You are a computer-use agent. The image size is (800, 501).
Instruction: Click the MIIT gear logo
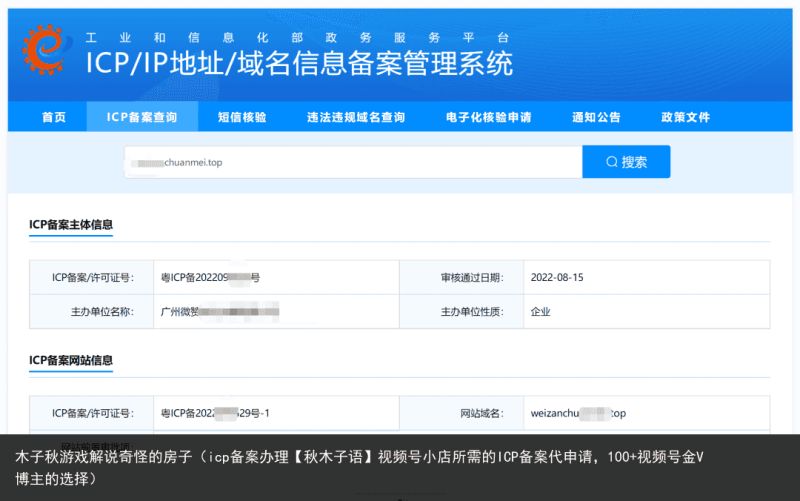[45, 49]
